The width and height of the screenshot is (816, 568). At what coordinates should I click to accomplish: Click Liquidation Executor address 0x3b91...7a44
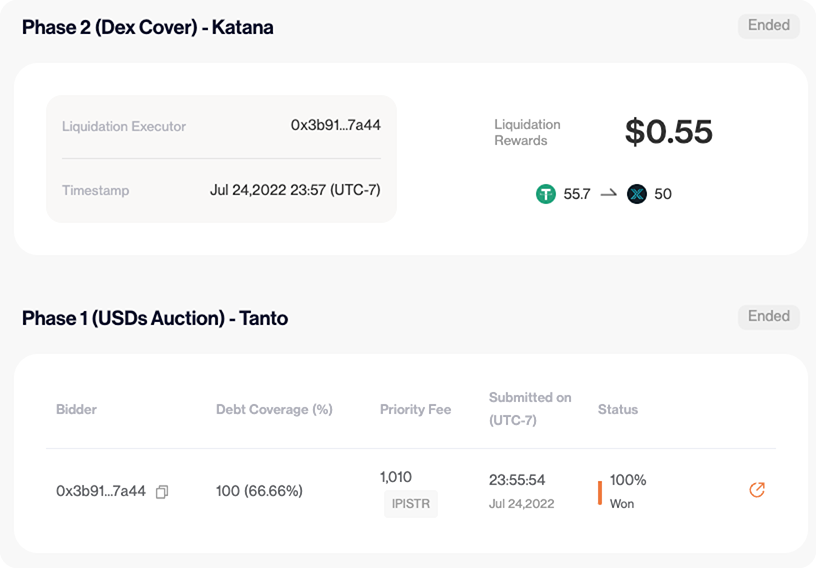(335, 125)
